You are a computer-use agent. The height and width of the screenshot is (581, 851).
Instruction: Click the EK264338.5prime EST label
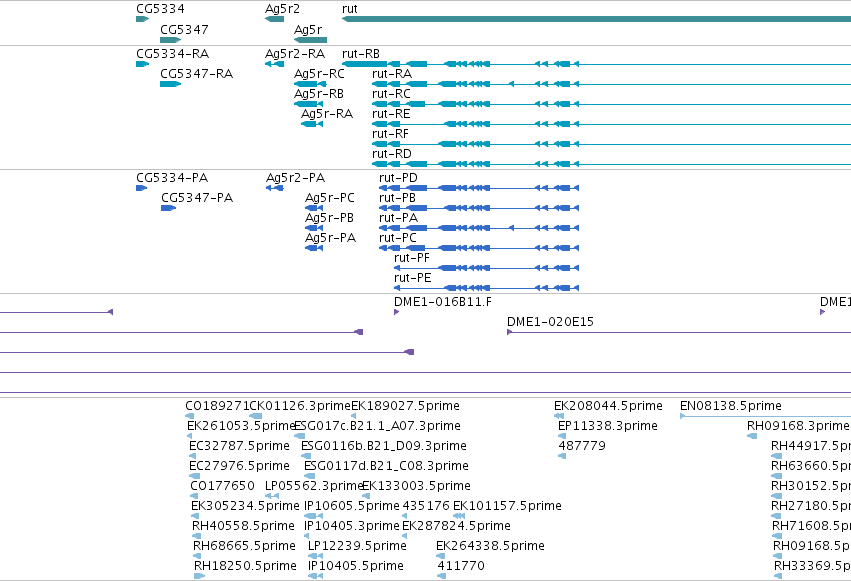[x=491, y=546]
